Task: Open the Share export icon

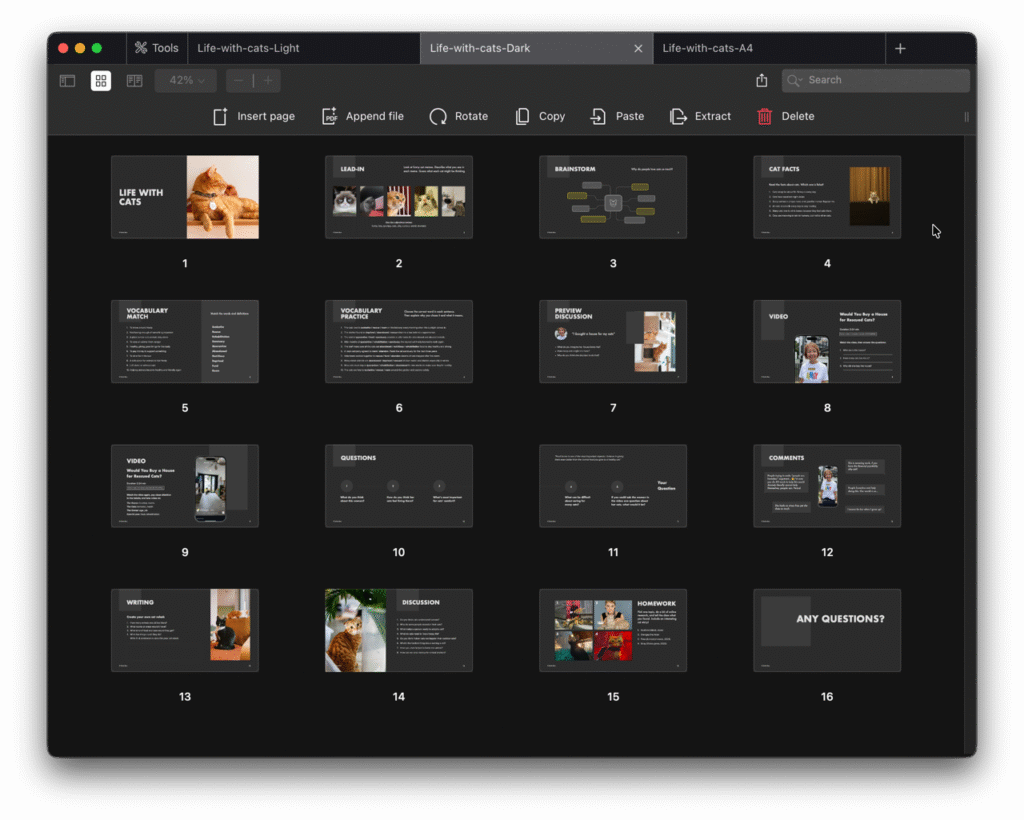Action: (x=762, y=81)
